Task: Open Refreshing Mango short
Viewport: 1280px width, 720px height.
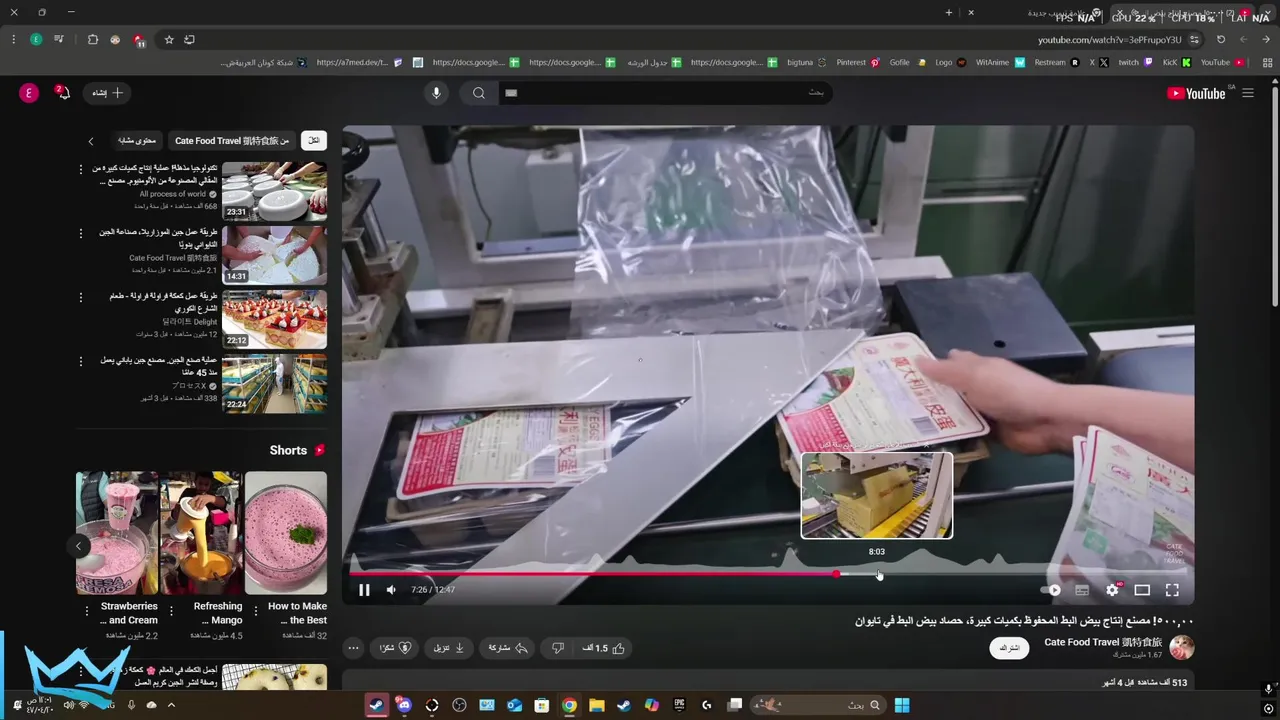Action: click(201, 533)
